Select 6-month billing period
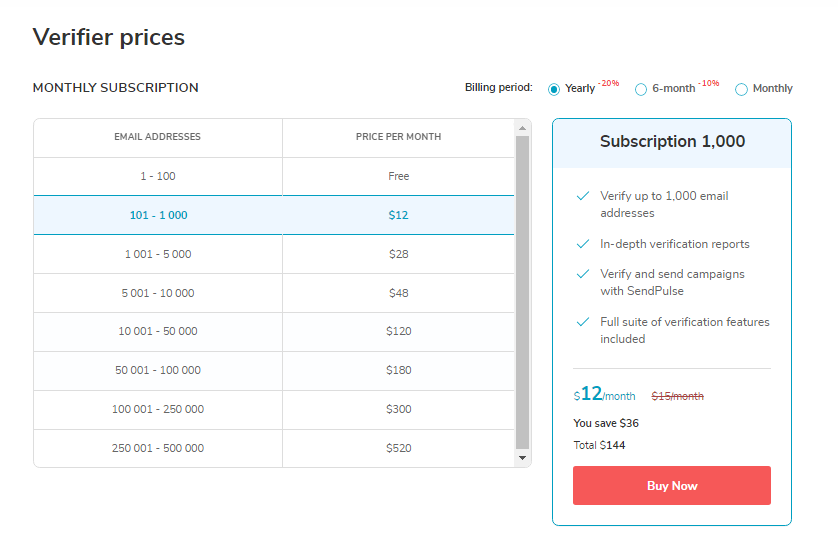This screenshot has width=838, height=549. [x=641, y=89]
